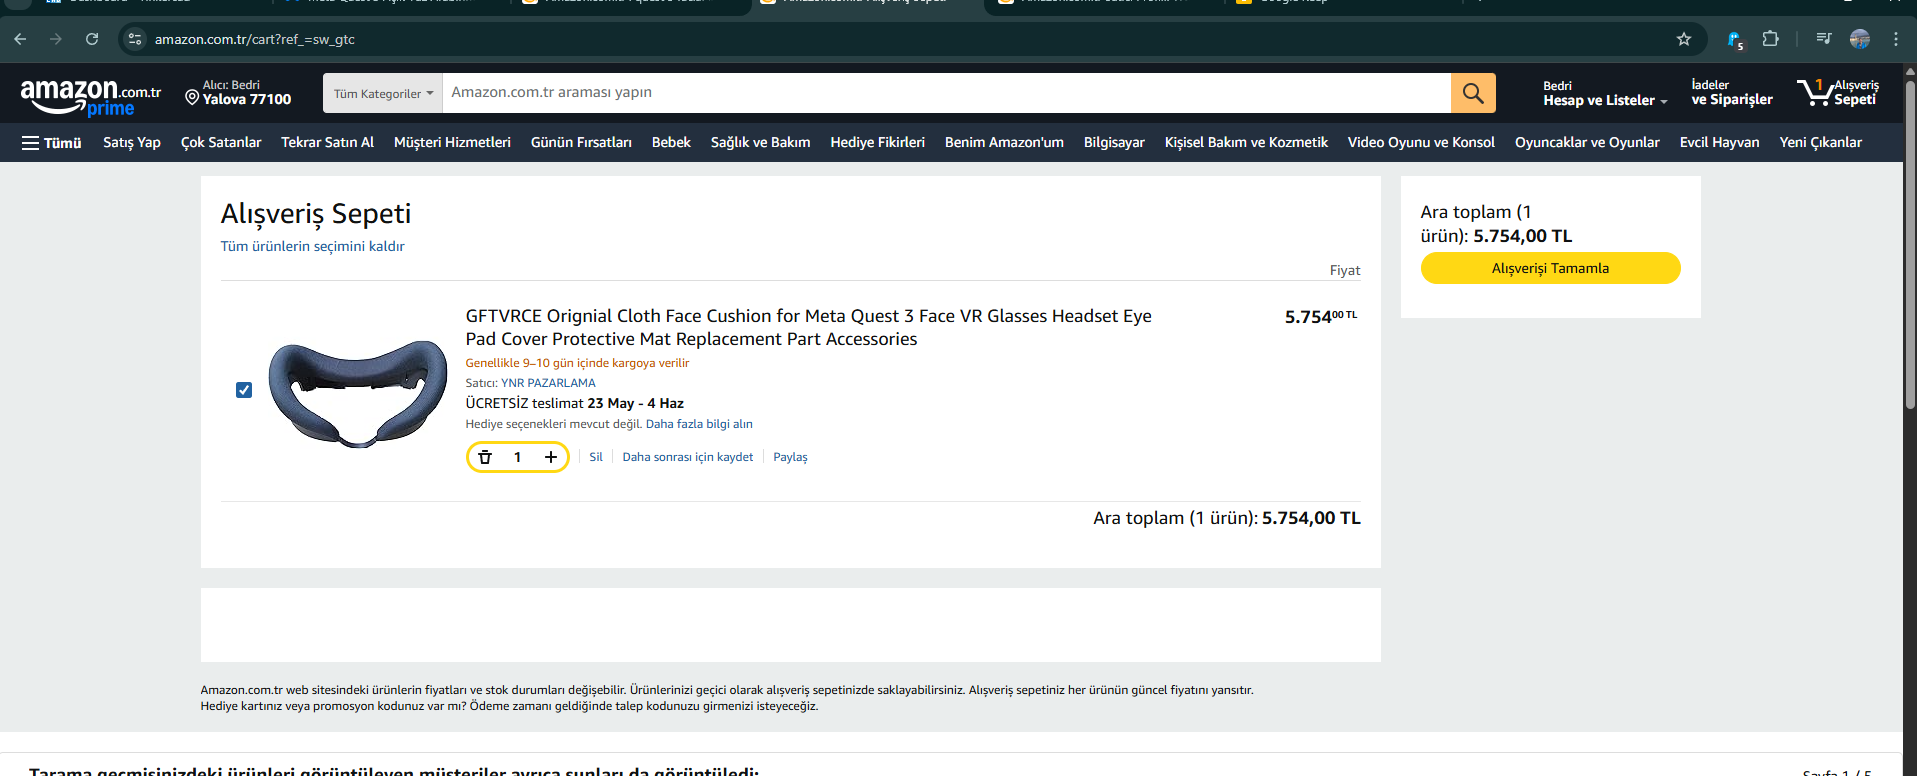Open Kişisel Bakım ve Kozmetik category
This screenshot has width=1917, height=776.
point(1246,143)
